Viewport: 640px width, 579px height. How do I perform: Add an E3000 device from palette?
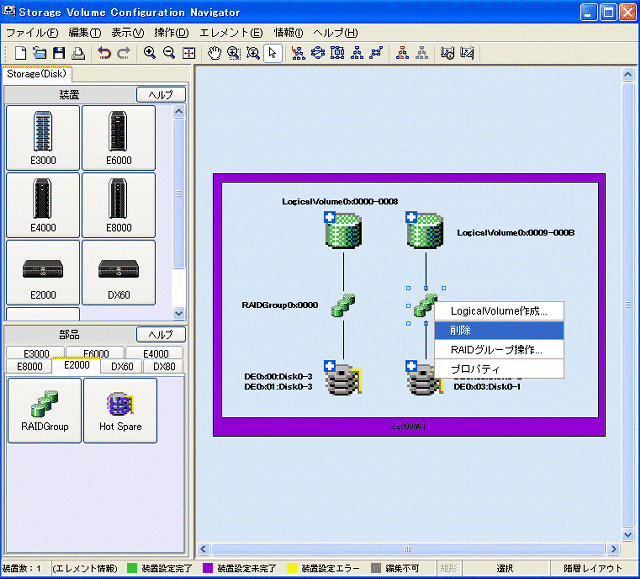pyautogui.click(x=42, y=138)
